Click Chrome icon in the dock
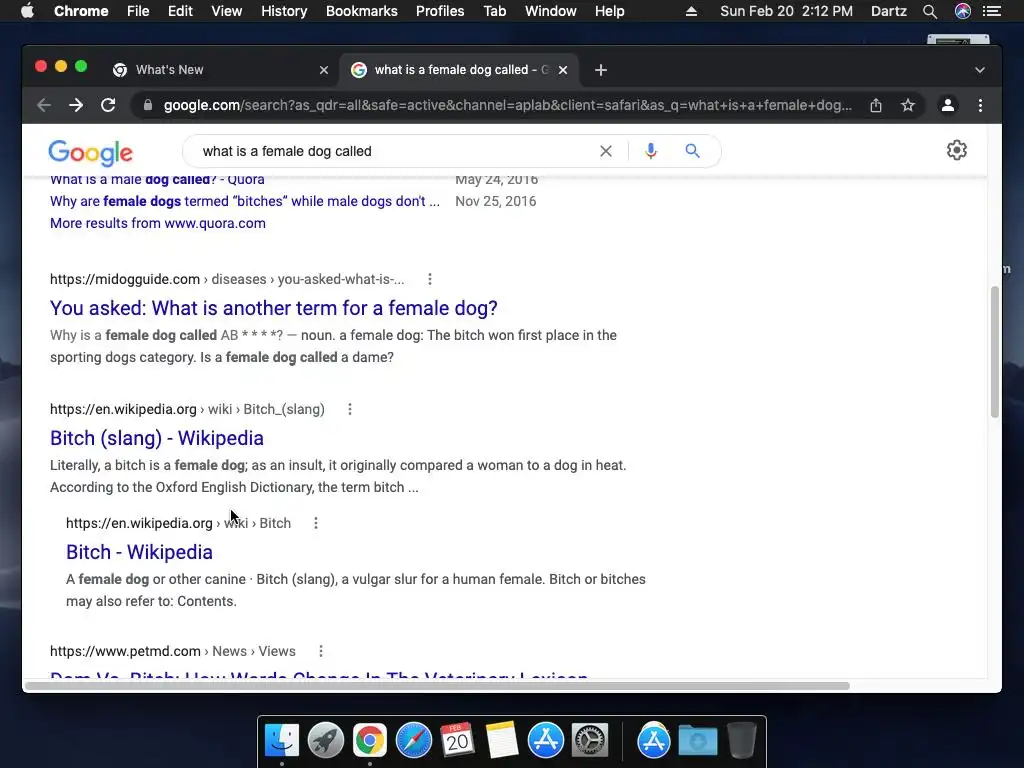The image size is (1024, 768). 370,740
